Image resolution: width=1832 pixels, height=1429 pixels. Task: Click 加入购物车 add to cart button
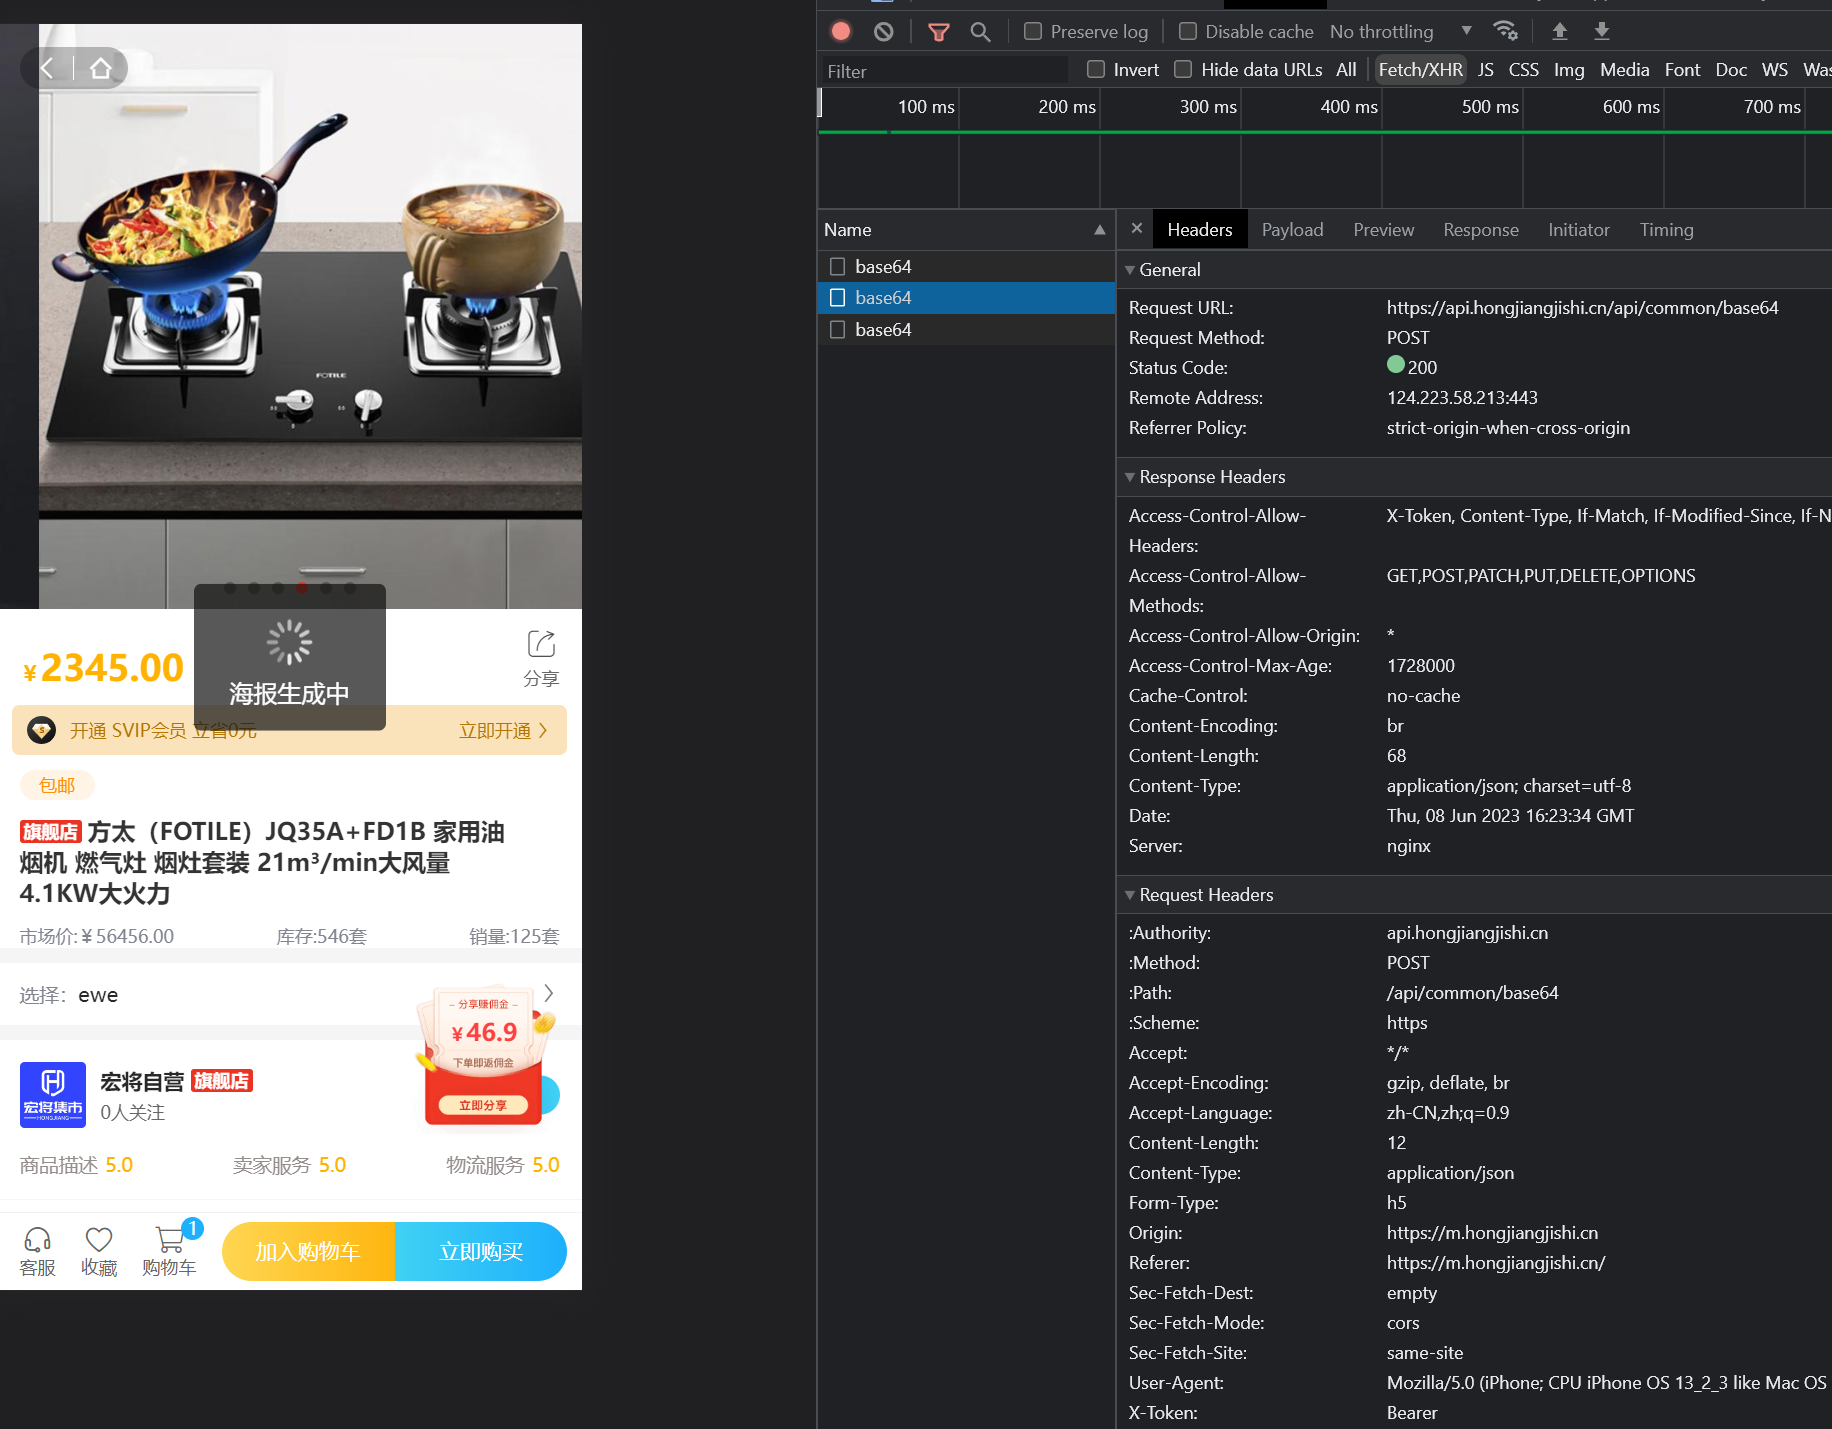point(308,1251)
